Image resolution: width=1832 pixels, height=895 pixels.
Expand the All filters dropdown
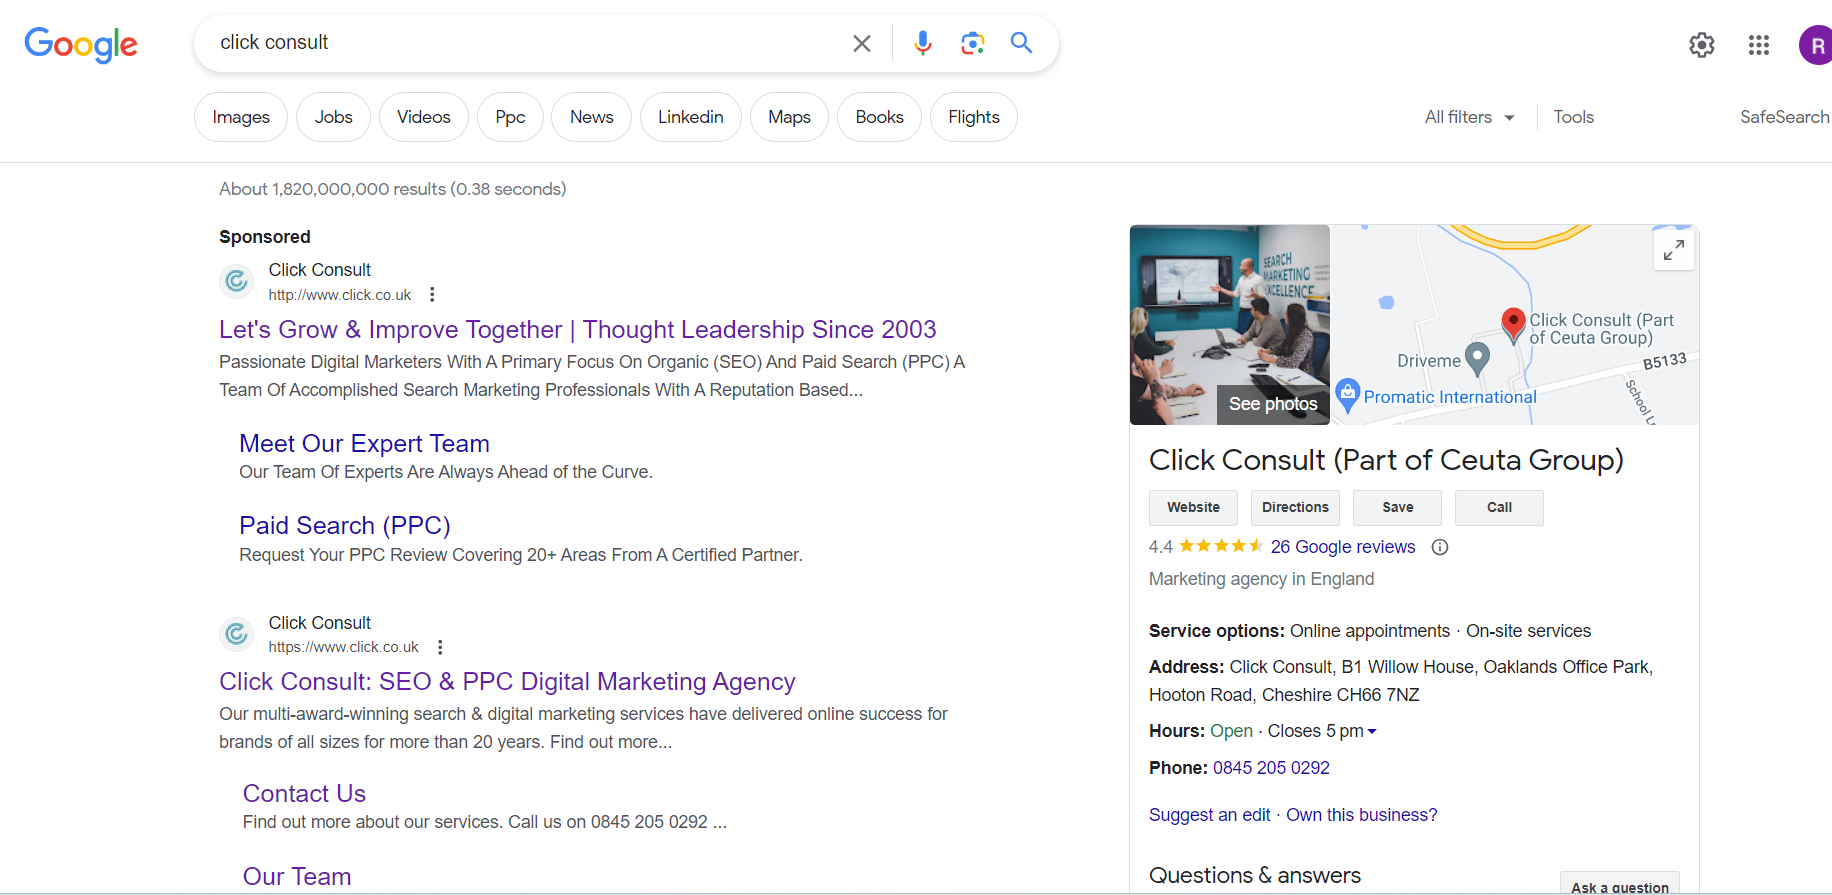point(1469,117)
